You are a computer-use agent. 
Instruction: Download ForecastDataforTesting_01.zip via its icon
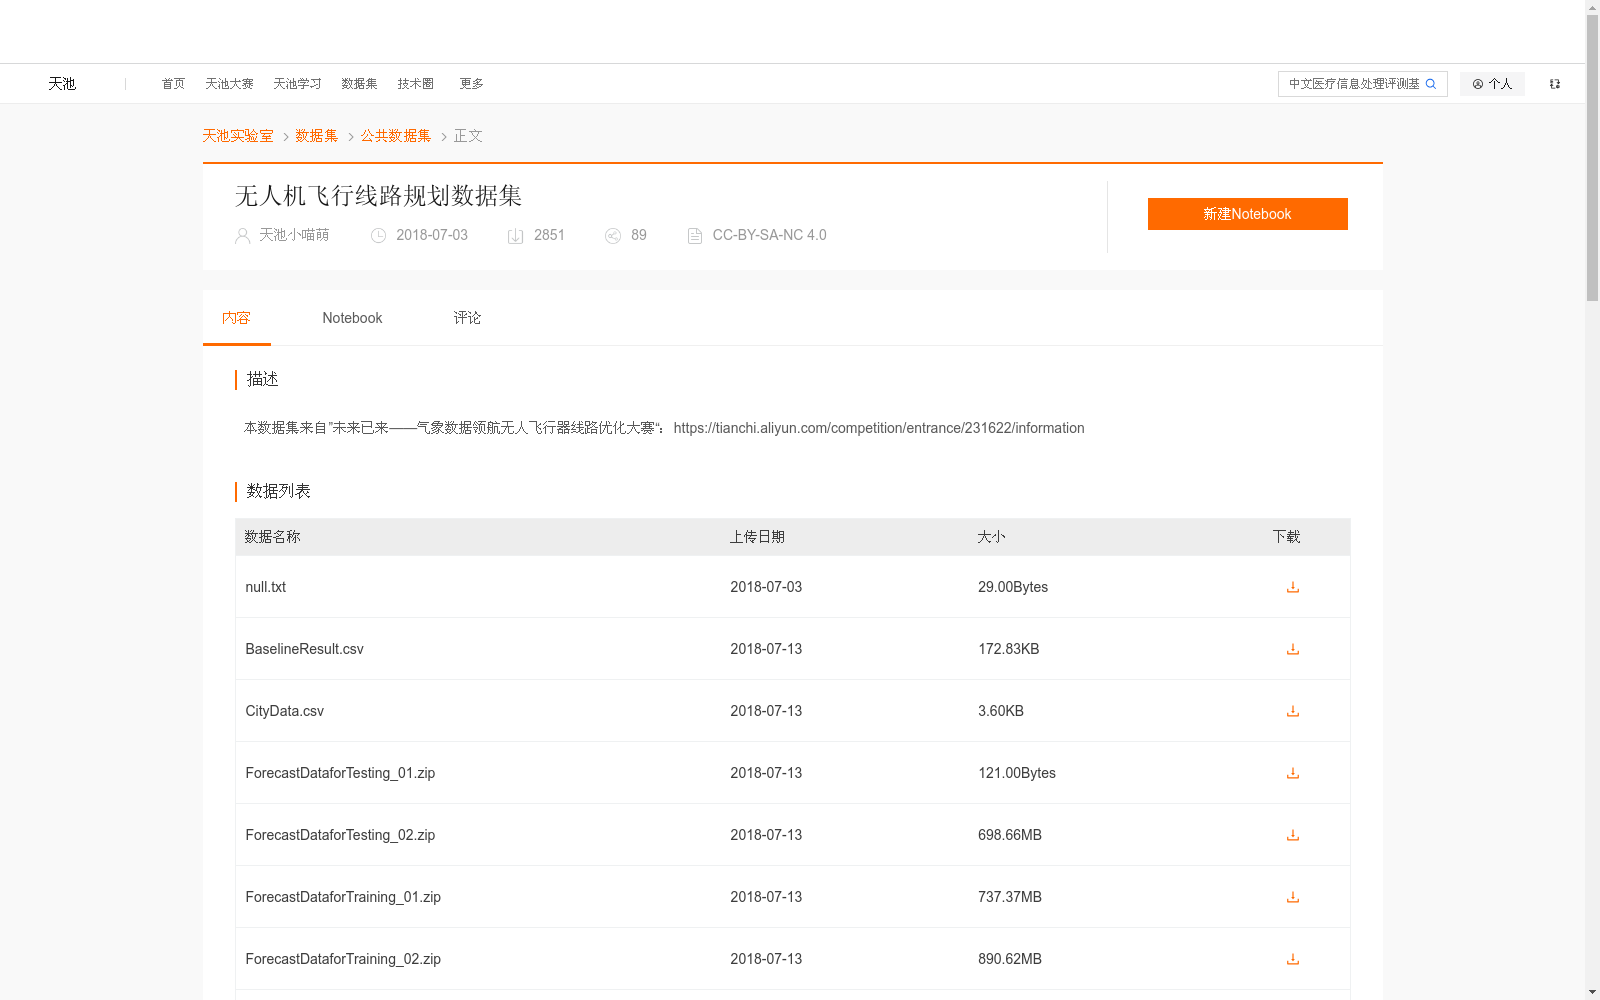tap(1292, 773)
